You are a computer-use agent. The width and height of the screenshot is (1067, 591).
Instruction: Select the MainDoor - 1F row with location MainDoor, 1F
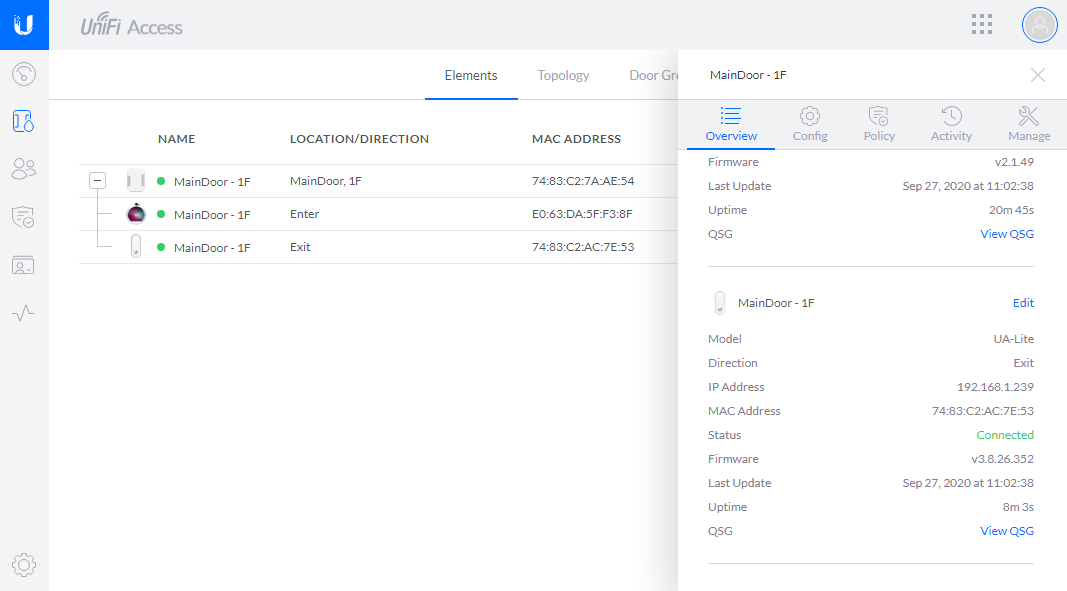(378, 181)
